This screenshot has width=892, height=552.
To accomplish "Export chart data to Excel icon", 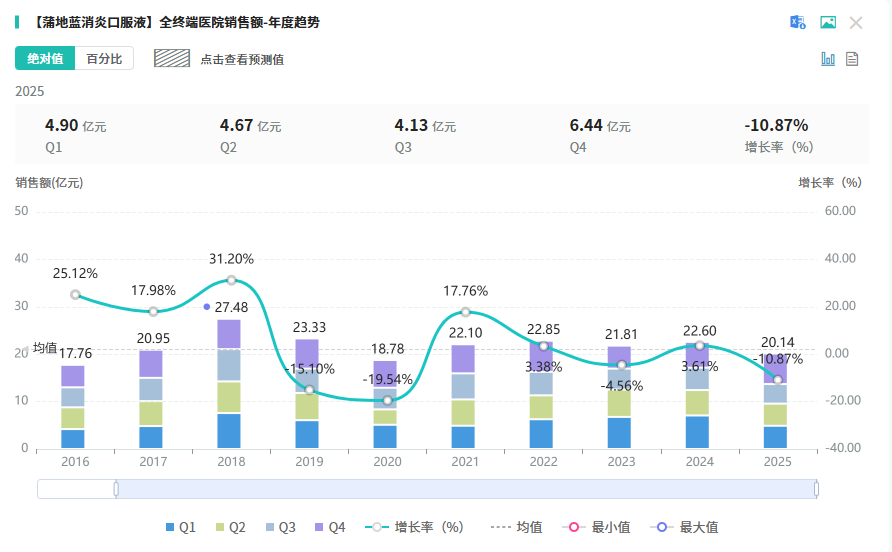I will click(x=798, y=23).
